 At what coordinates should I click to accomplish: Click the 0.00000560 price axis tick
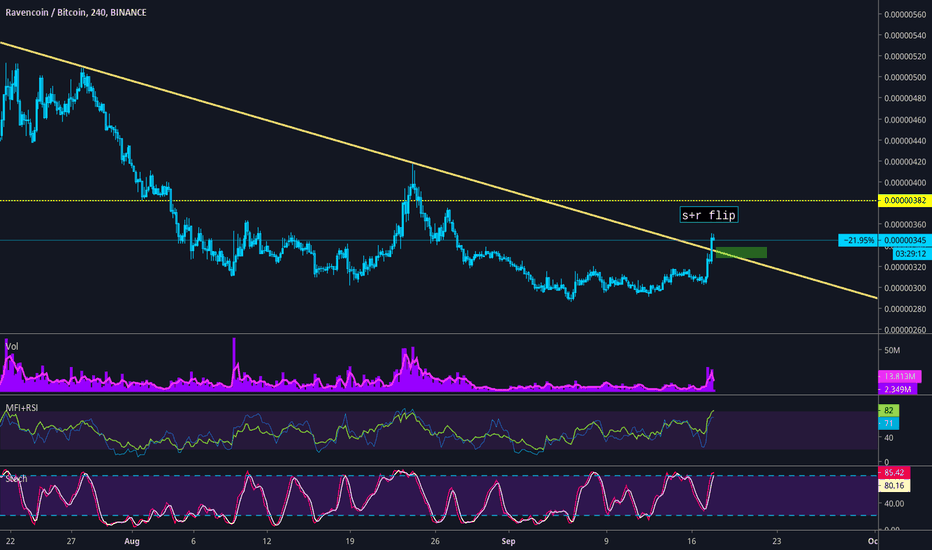coord(905,15)
